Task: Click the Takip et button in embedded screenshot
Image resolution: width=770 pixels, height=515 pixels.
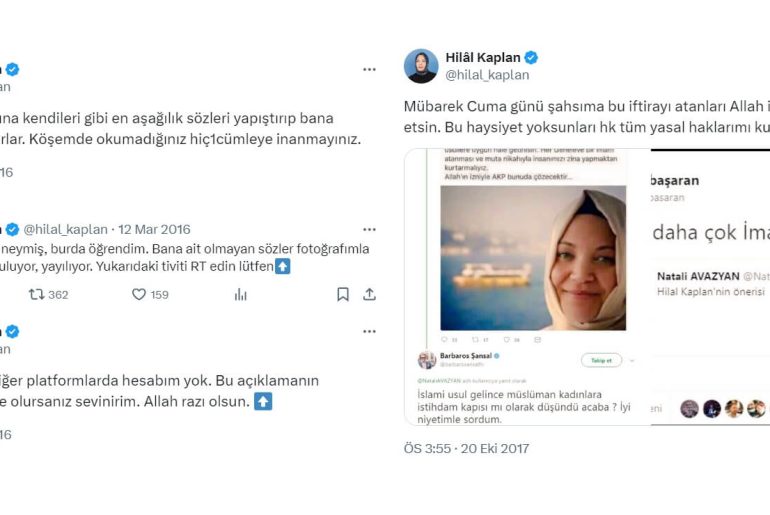Action: (x=602, y=360)
